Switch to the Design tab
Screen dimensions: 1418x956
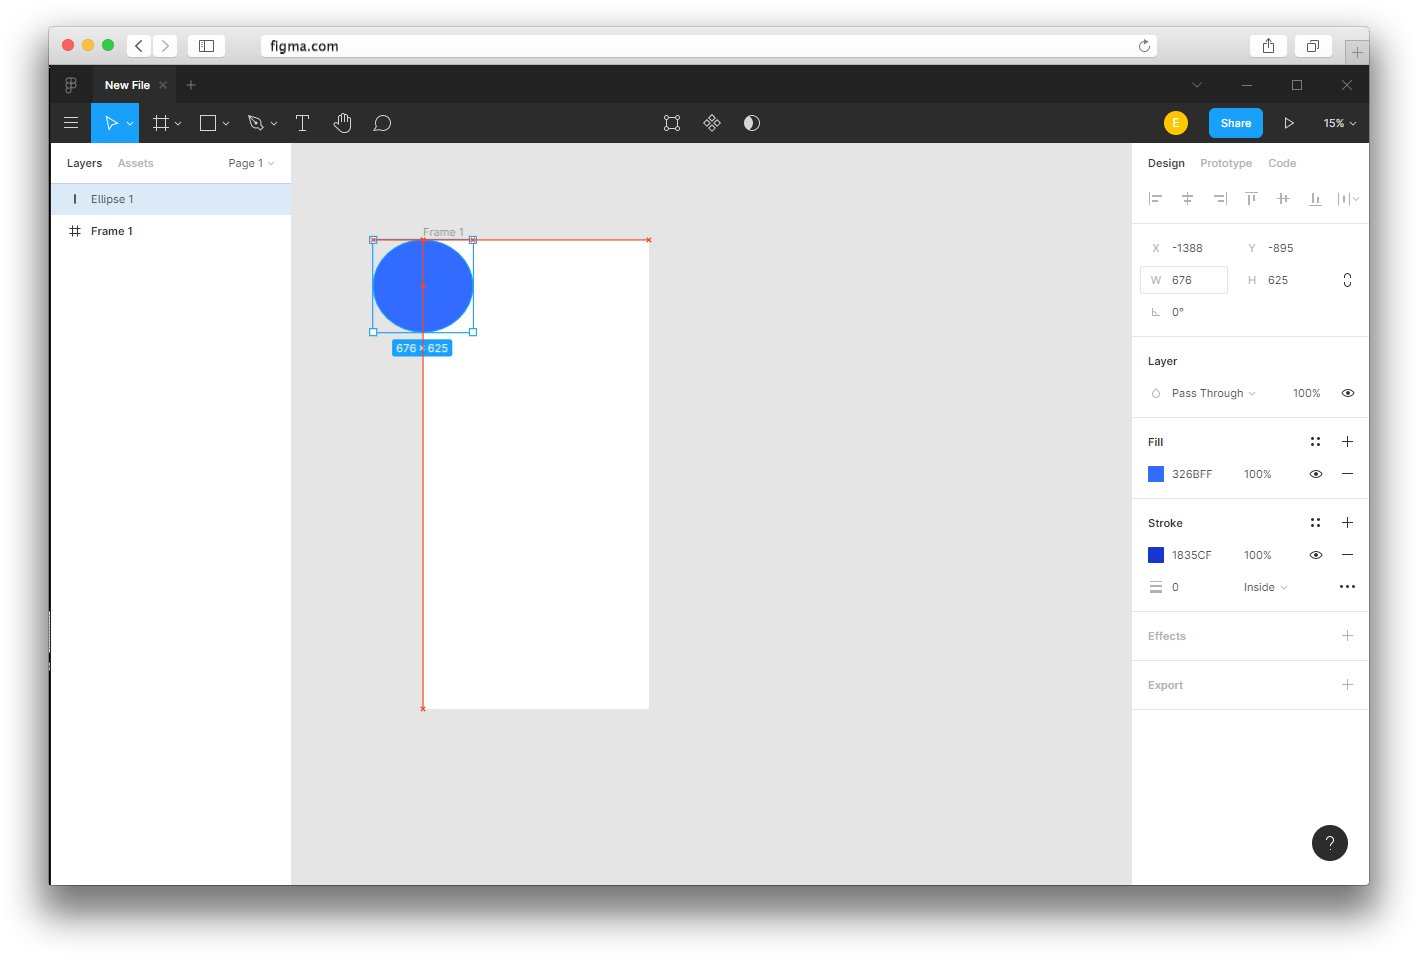pyautogui.click(x=1166, y=163)
